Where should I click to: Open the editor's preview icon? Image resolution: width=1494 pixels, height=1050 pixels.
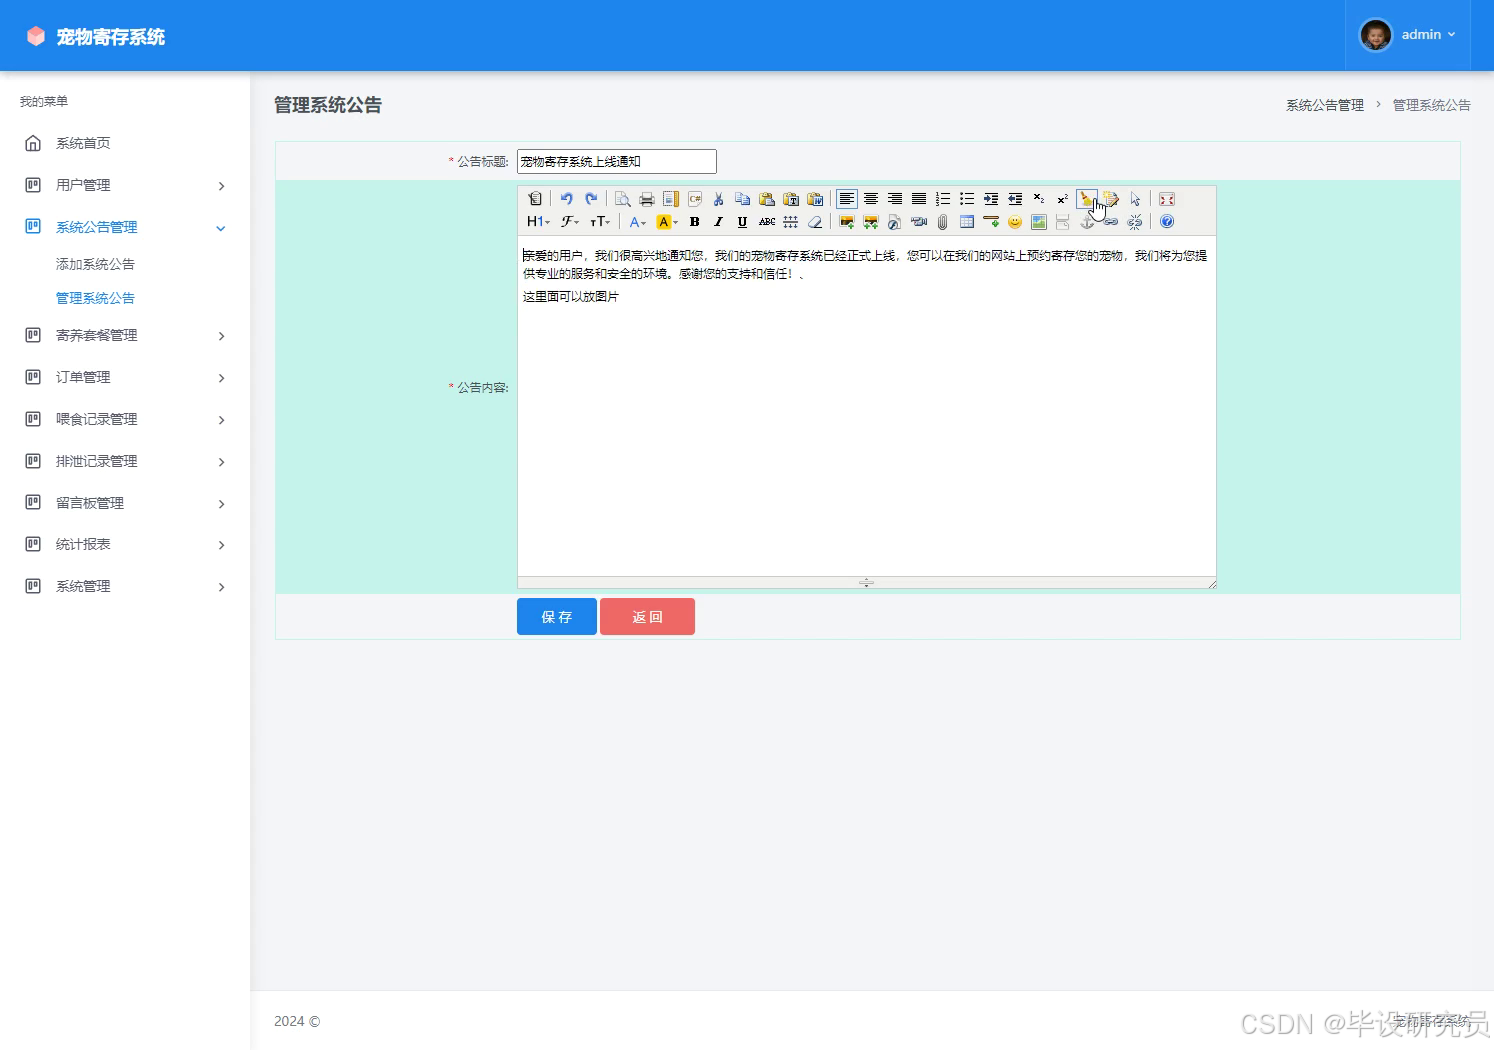[x=622, y=199]
